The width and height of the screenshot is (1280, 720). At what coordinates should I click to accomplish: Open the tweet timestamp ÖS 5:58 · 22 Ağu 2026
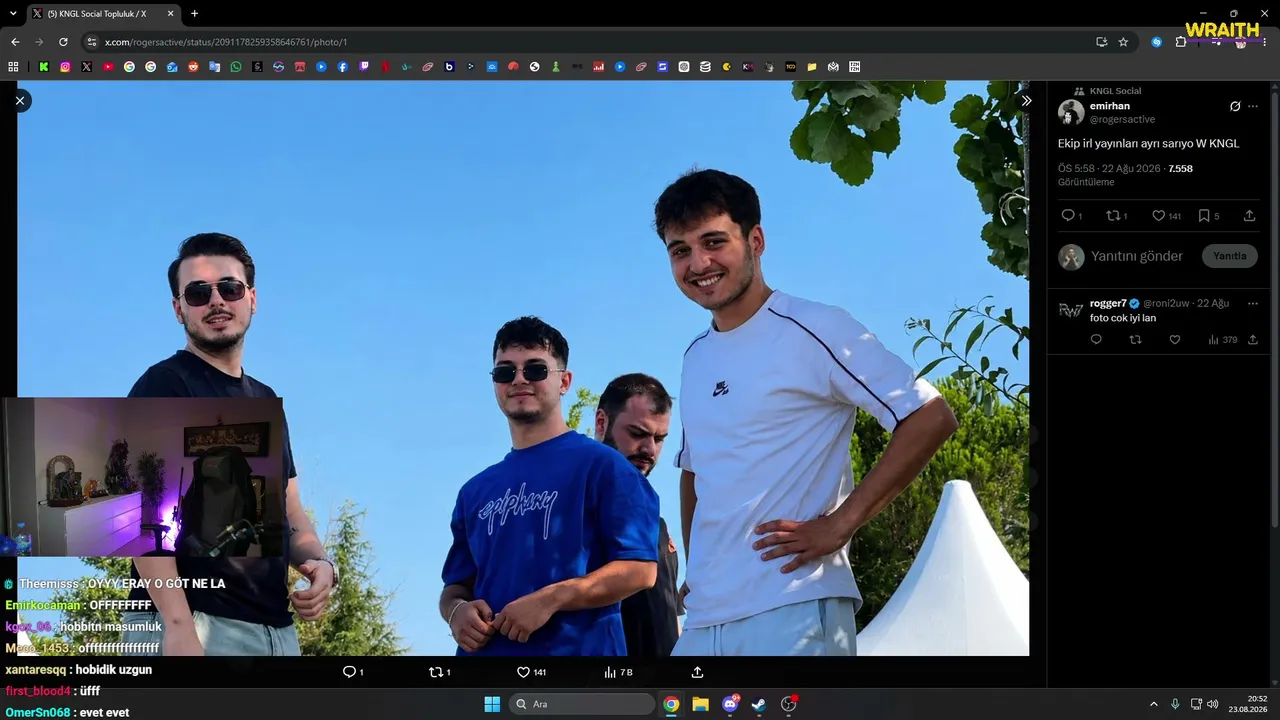(1109, 168)
